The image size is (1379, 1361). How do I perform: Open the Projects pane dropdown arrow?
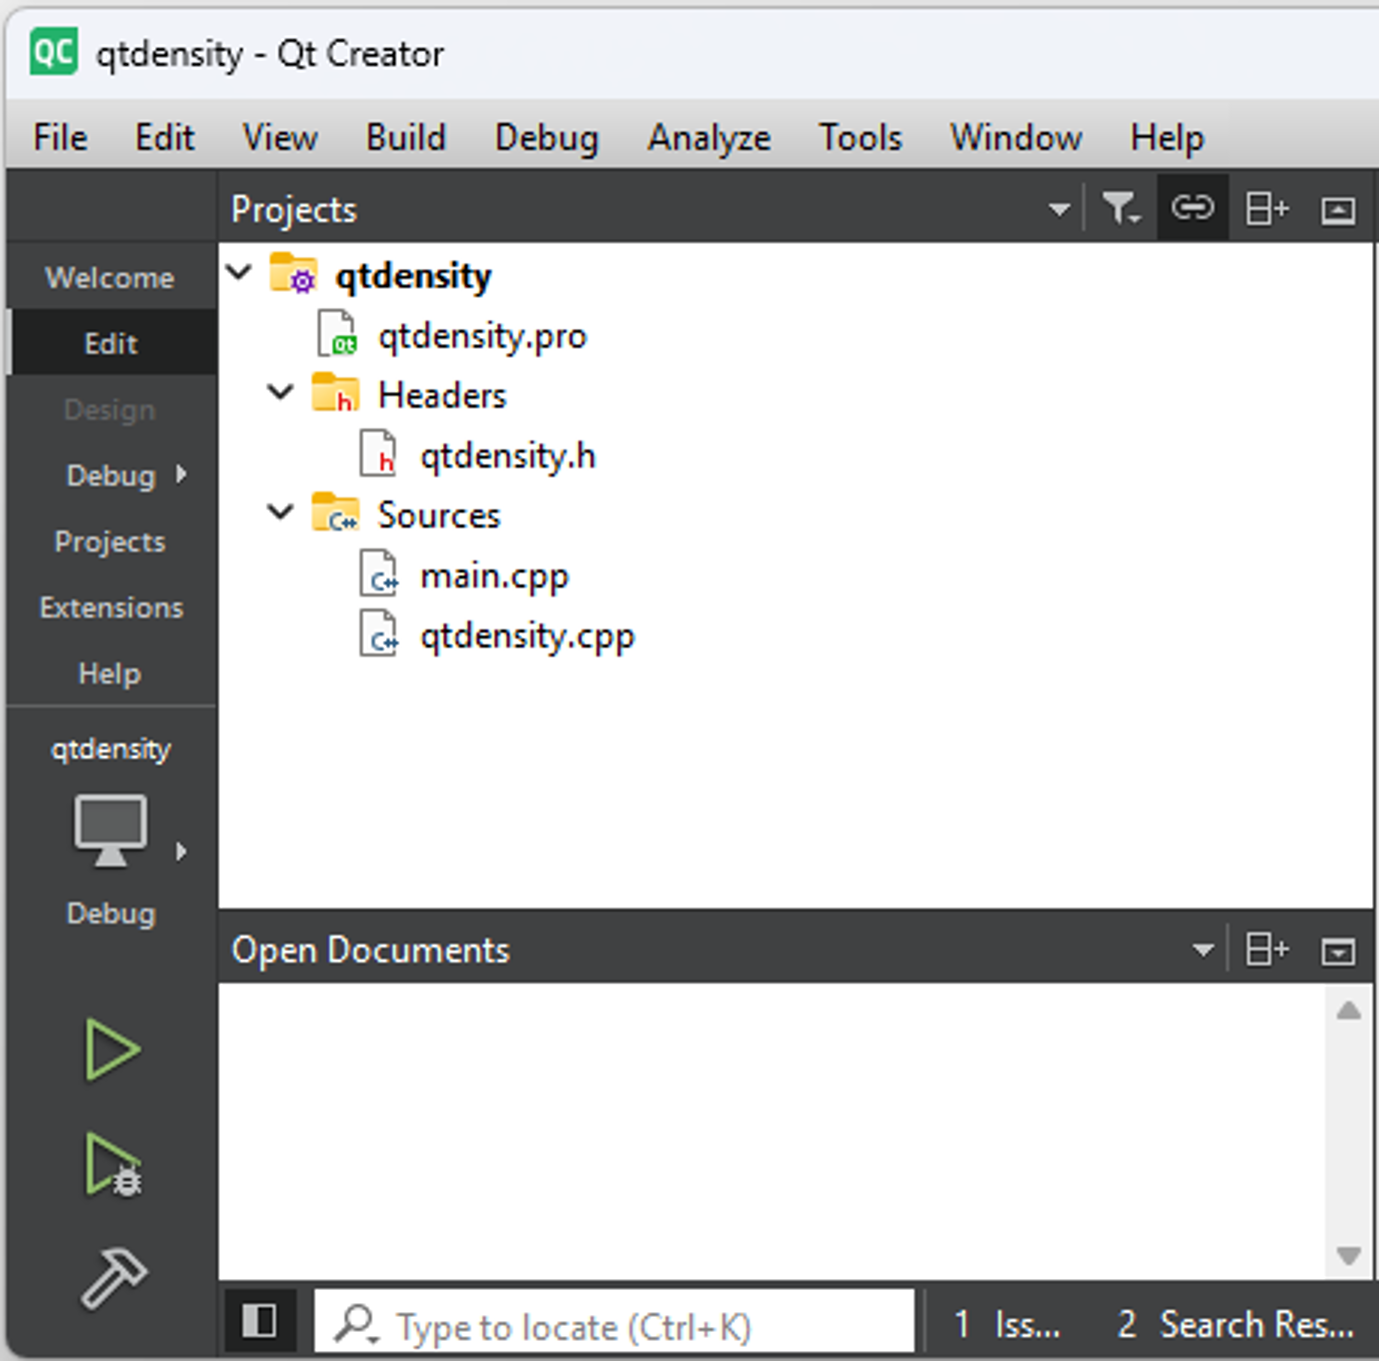1057,209
